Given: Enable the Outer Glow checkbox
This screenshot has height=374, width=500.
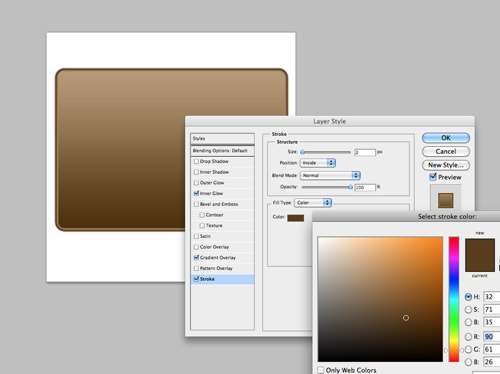Looking at the screenshot, I should (196, 183).
